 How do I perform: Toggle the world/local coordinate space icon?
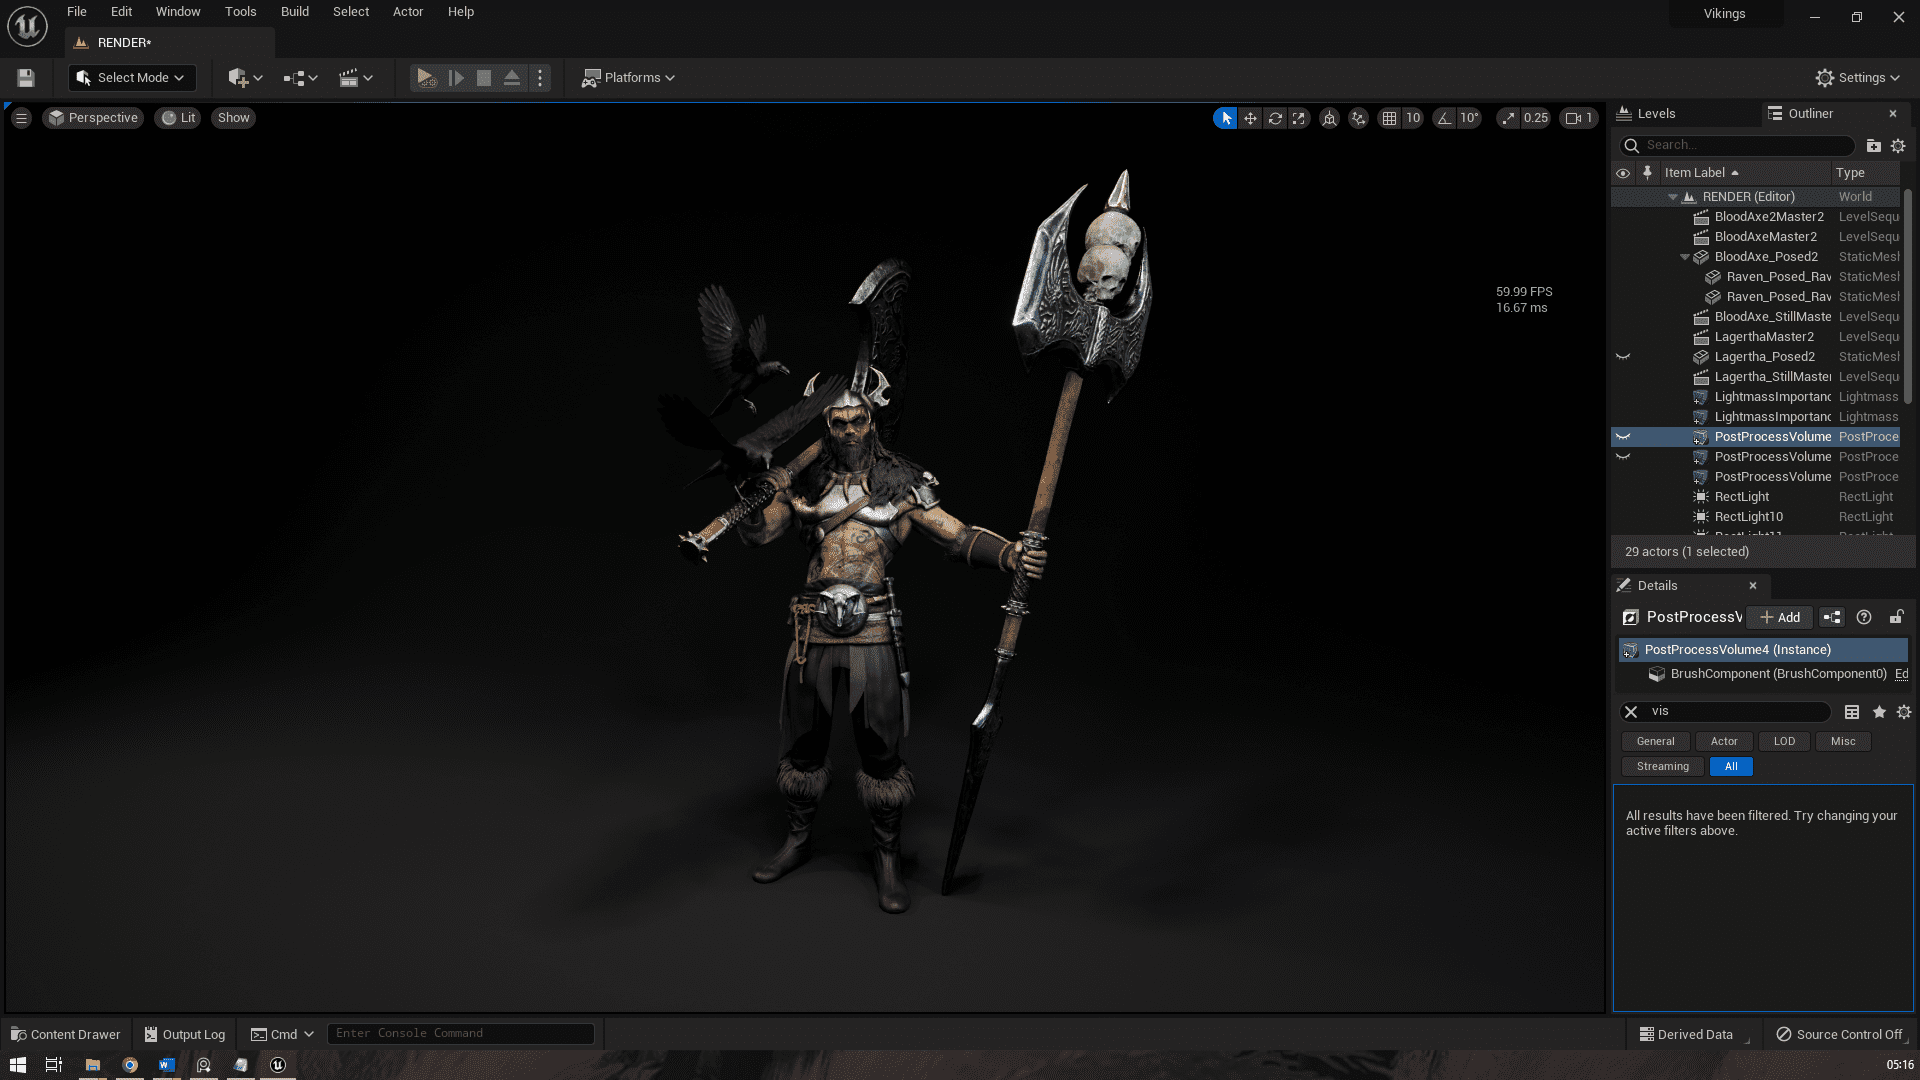pyautogui.click(x=1329, y=118)
